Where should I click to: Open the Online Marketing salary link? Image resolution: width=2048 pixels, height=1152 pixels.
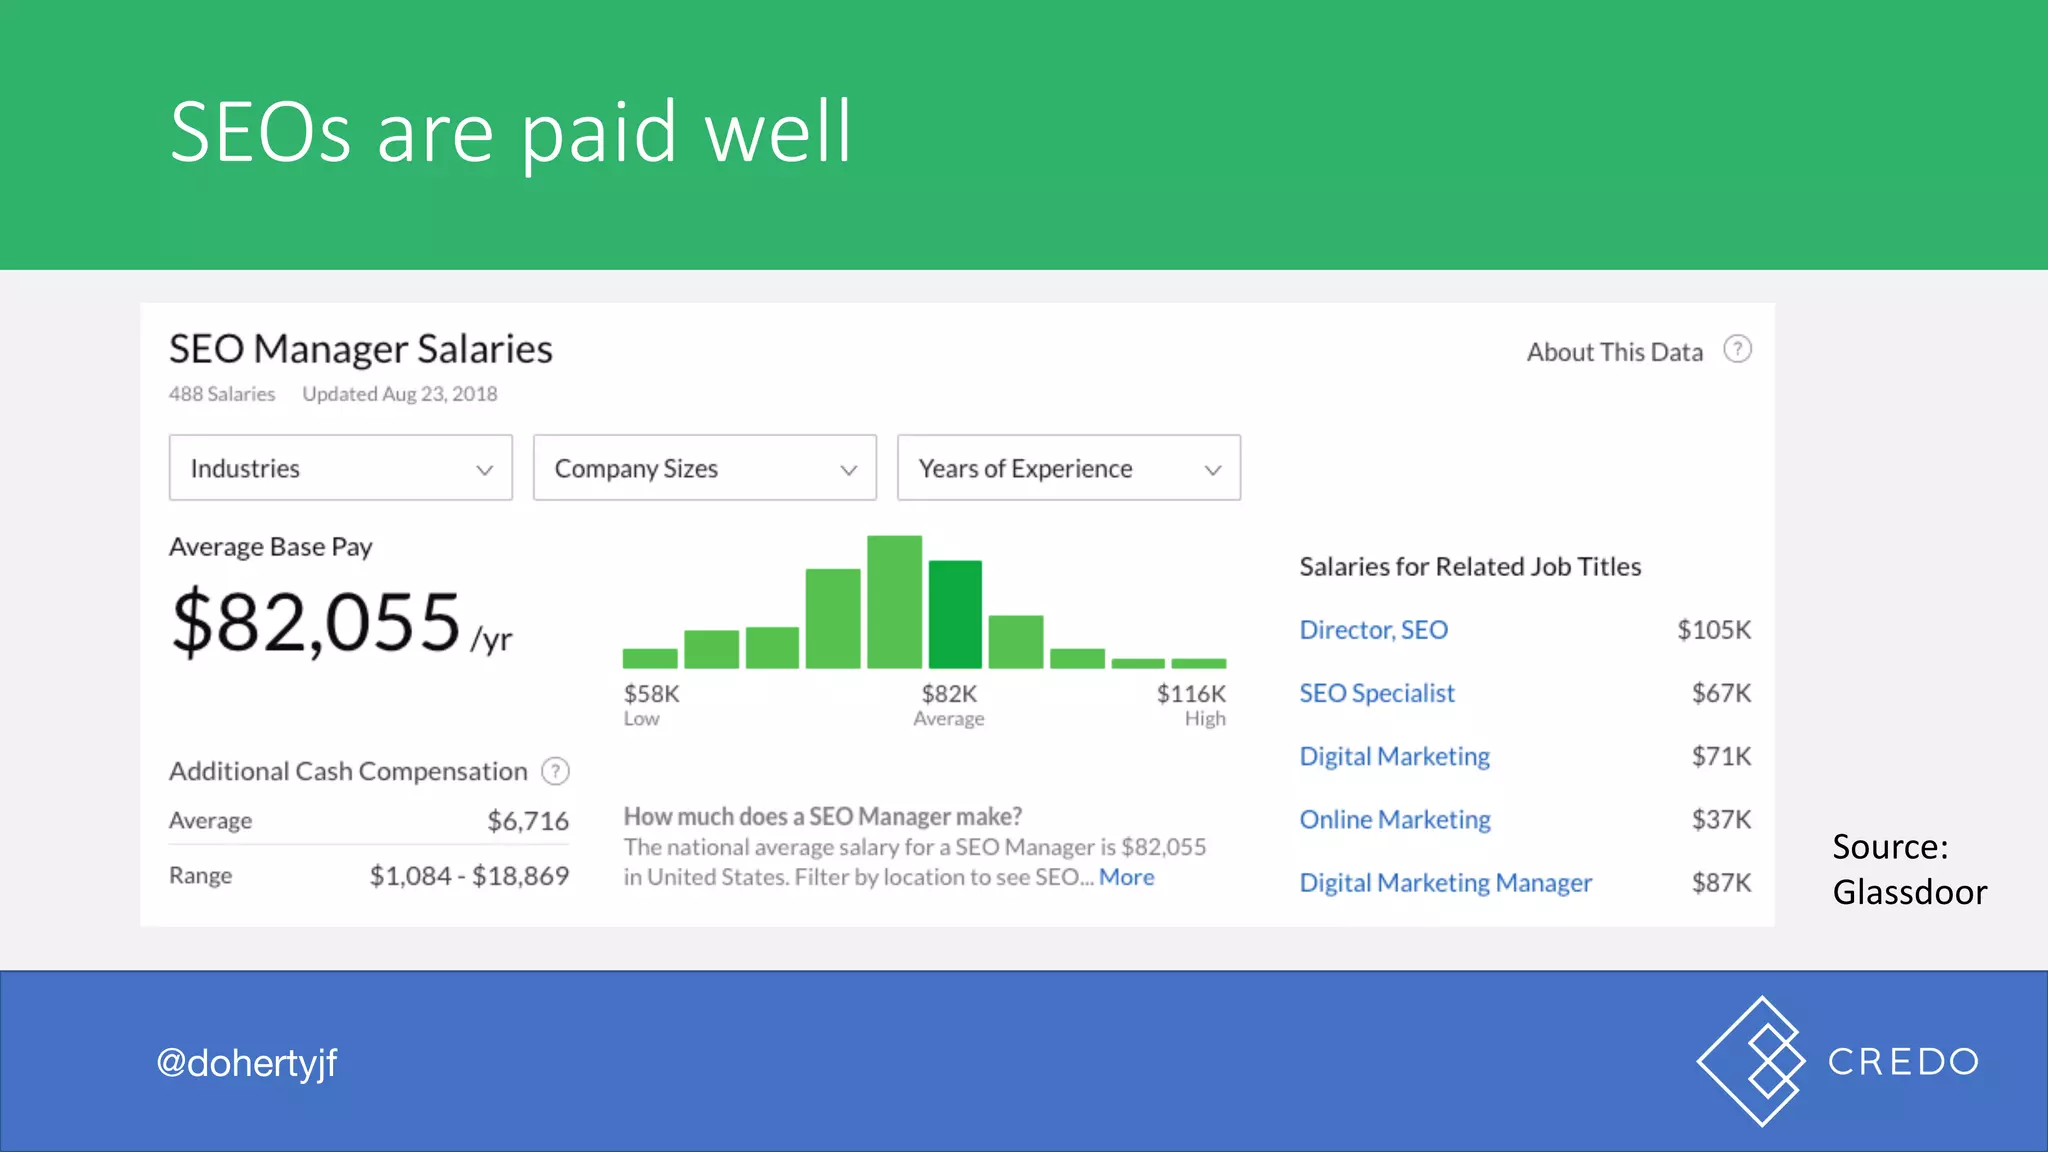[x=1395, y=819]
